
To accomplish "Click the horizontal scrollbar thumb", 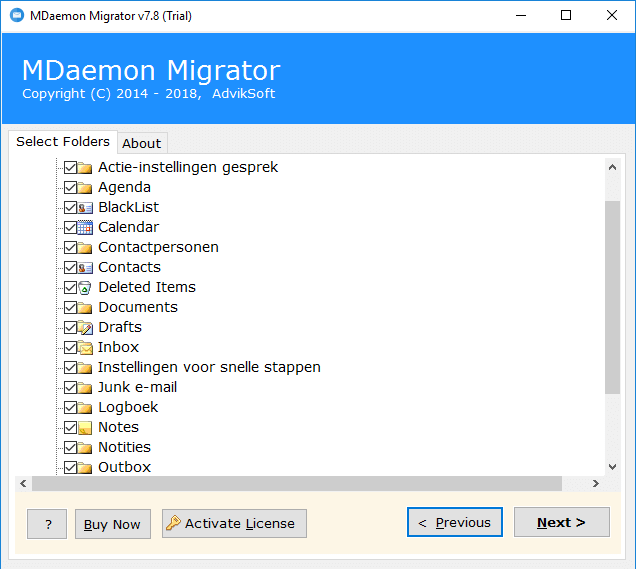I will (x=297, y=483).
